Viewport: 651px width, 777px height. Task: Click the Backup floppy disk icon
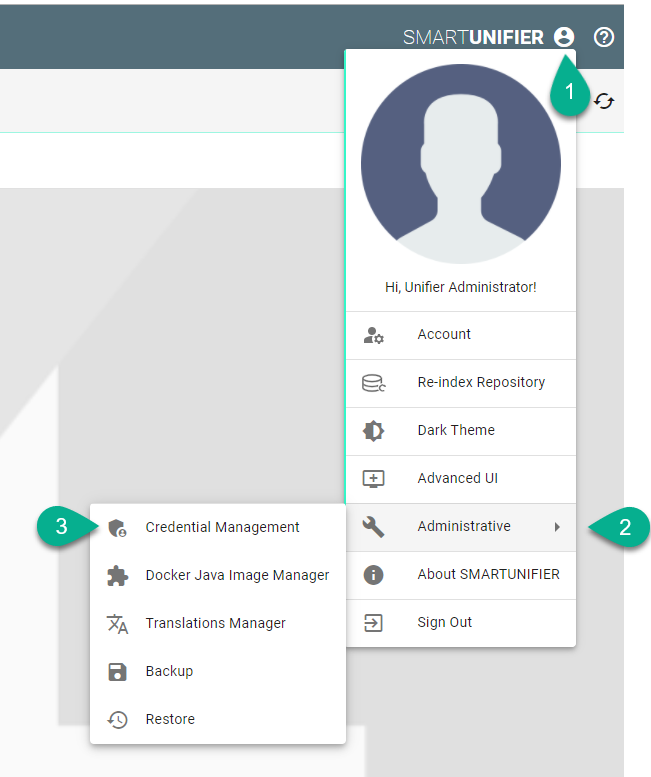[118, 672]
